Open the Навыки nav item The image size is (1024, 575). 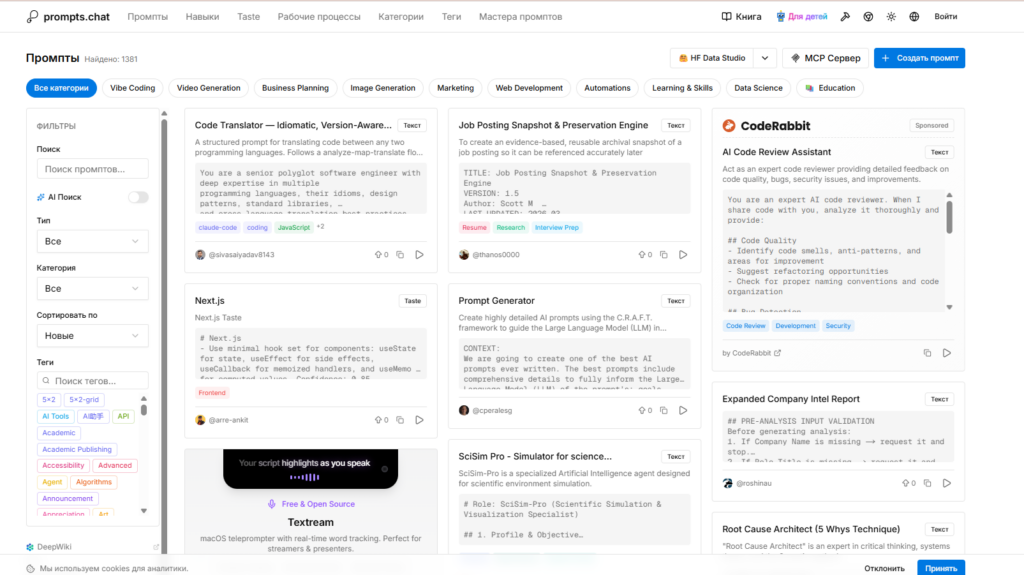pyautogui.click(x=202, y=17)
